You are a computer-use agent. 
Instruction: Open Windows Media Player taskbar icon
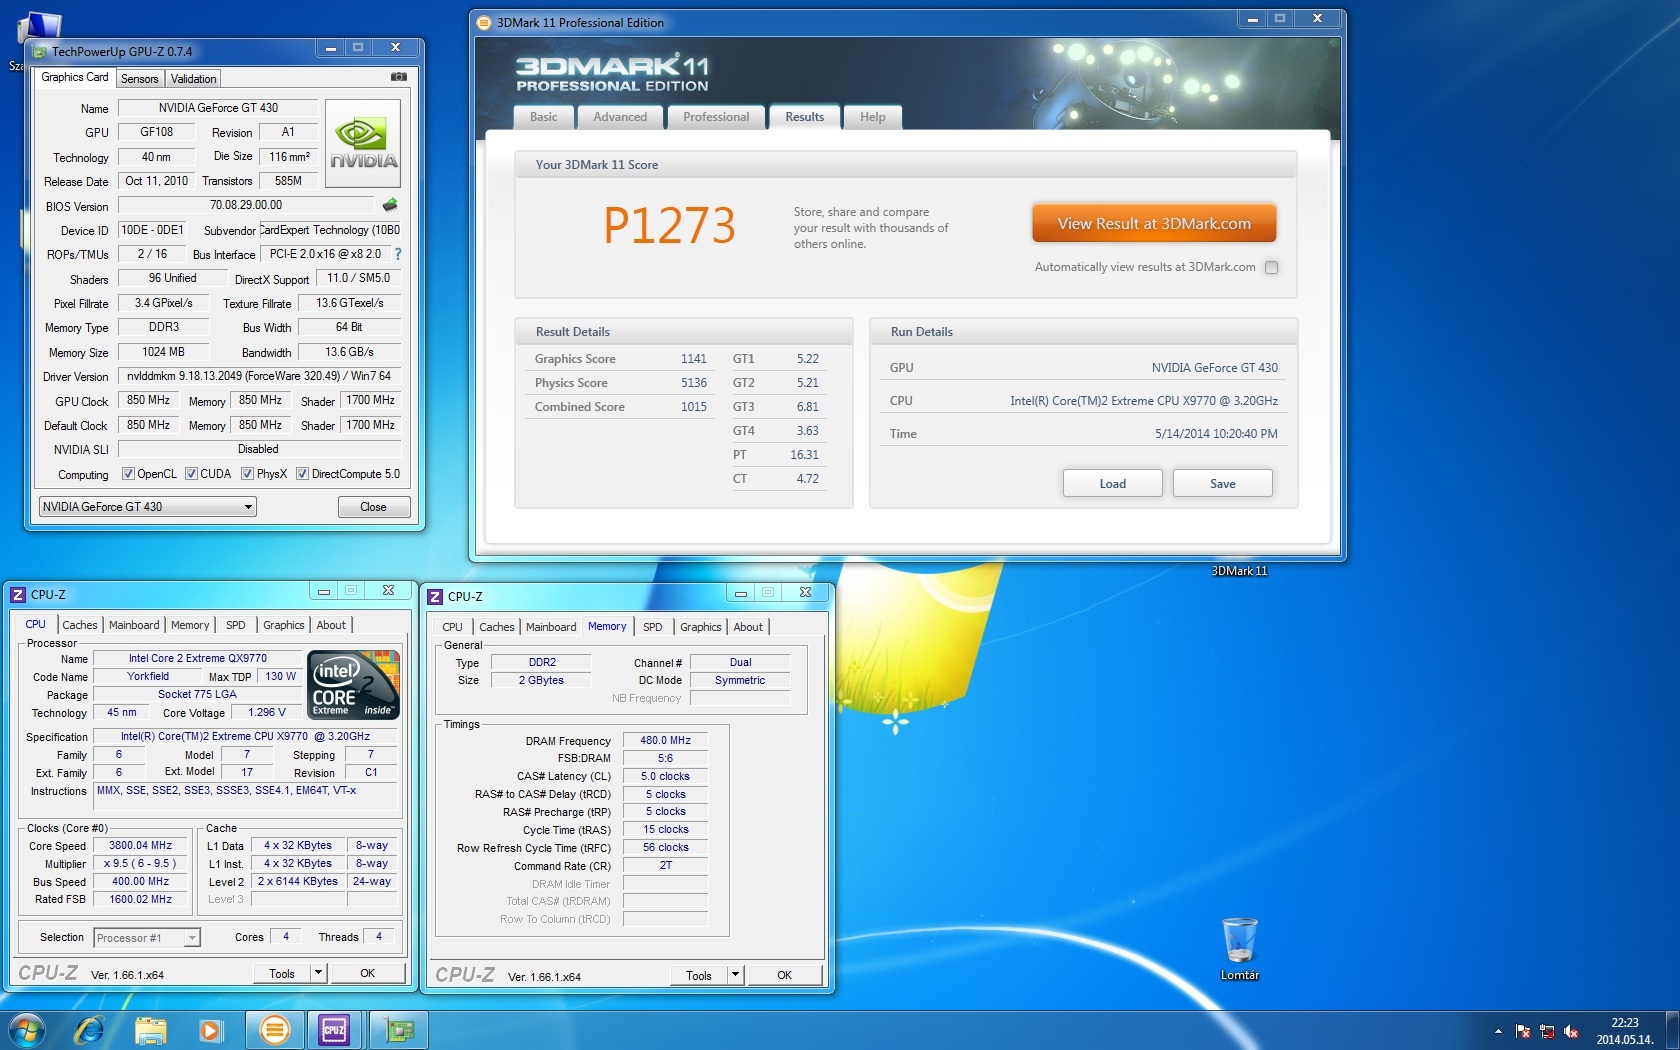coord(211,1029)
